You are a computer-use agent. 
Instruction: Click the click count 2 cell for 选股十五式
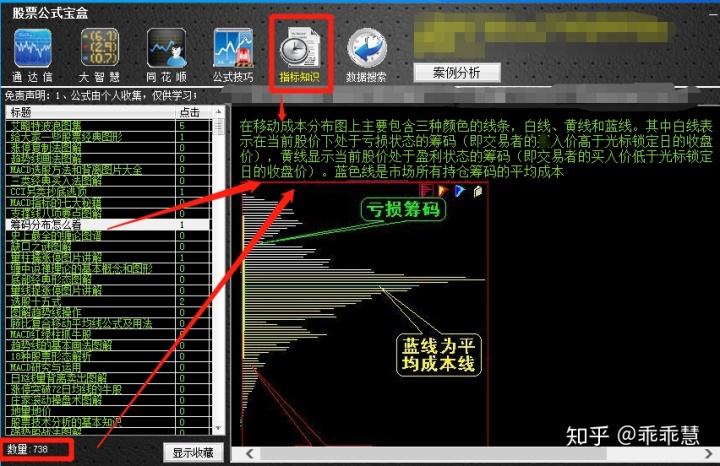point(193,302)
